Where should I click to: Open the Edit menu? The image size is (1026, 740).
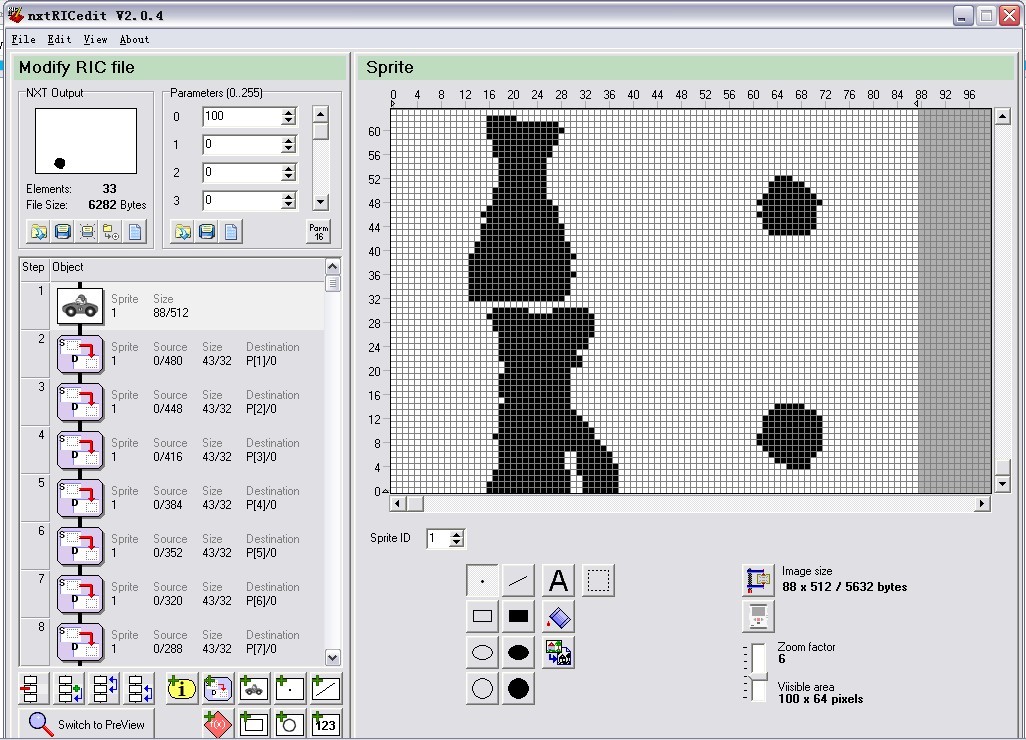[60, 39]
